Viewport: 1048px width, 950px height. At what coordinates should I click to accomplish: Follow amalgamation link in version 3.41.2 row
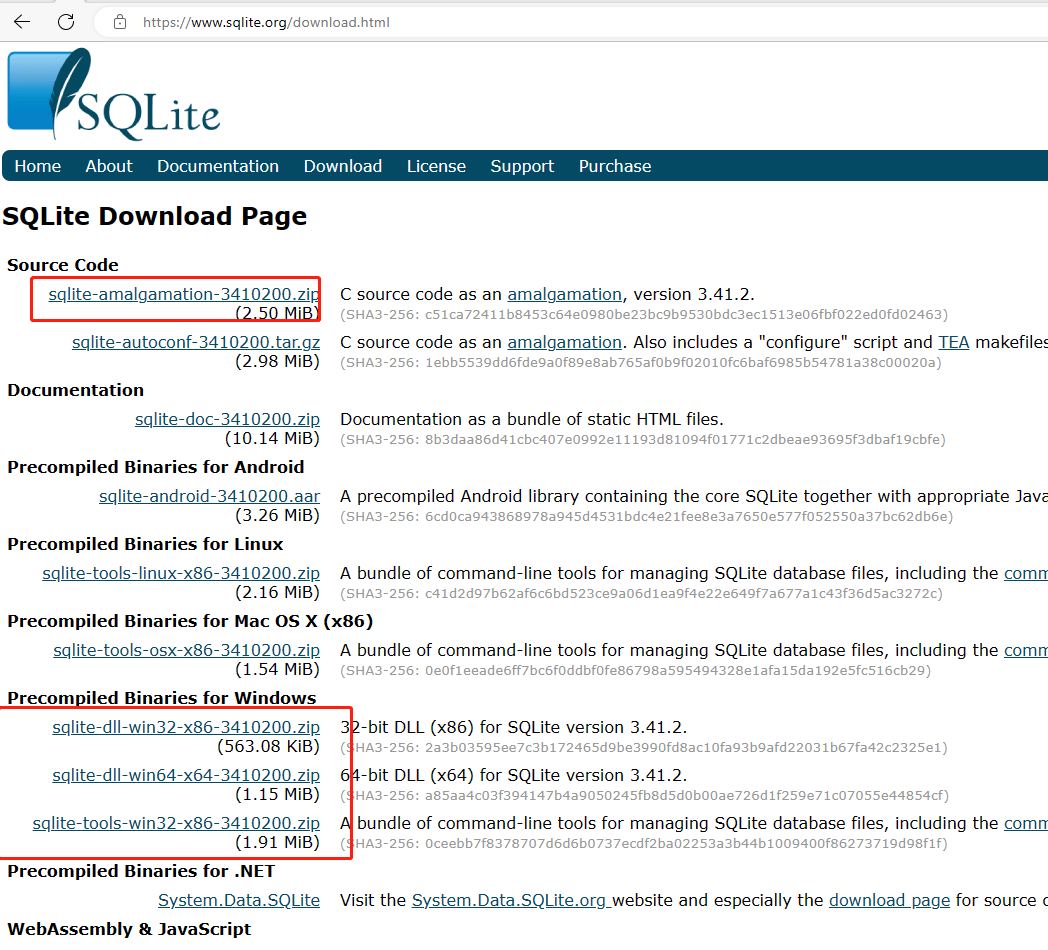tap(564, 294)
